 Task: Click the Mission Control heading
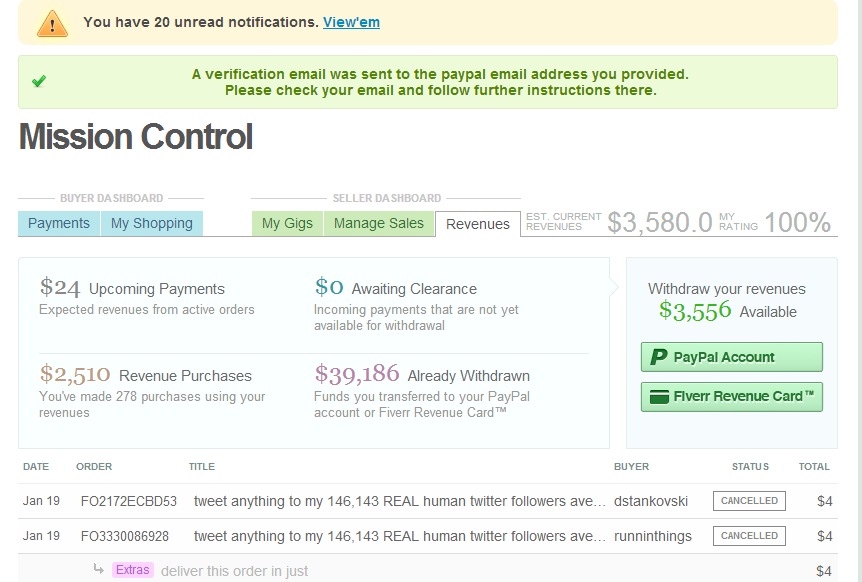(x=136, y=136)
